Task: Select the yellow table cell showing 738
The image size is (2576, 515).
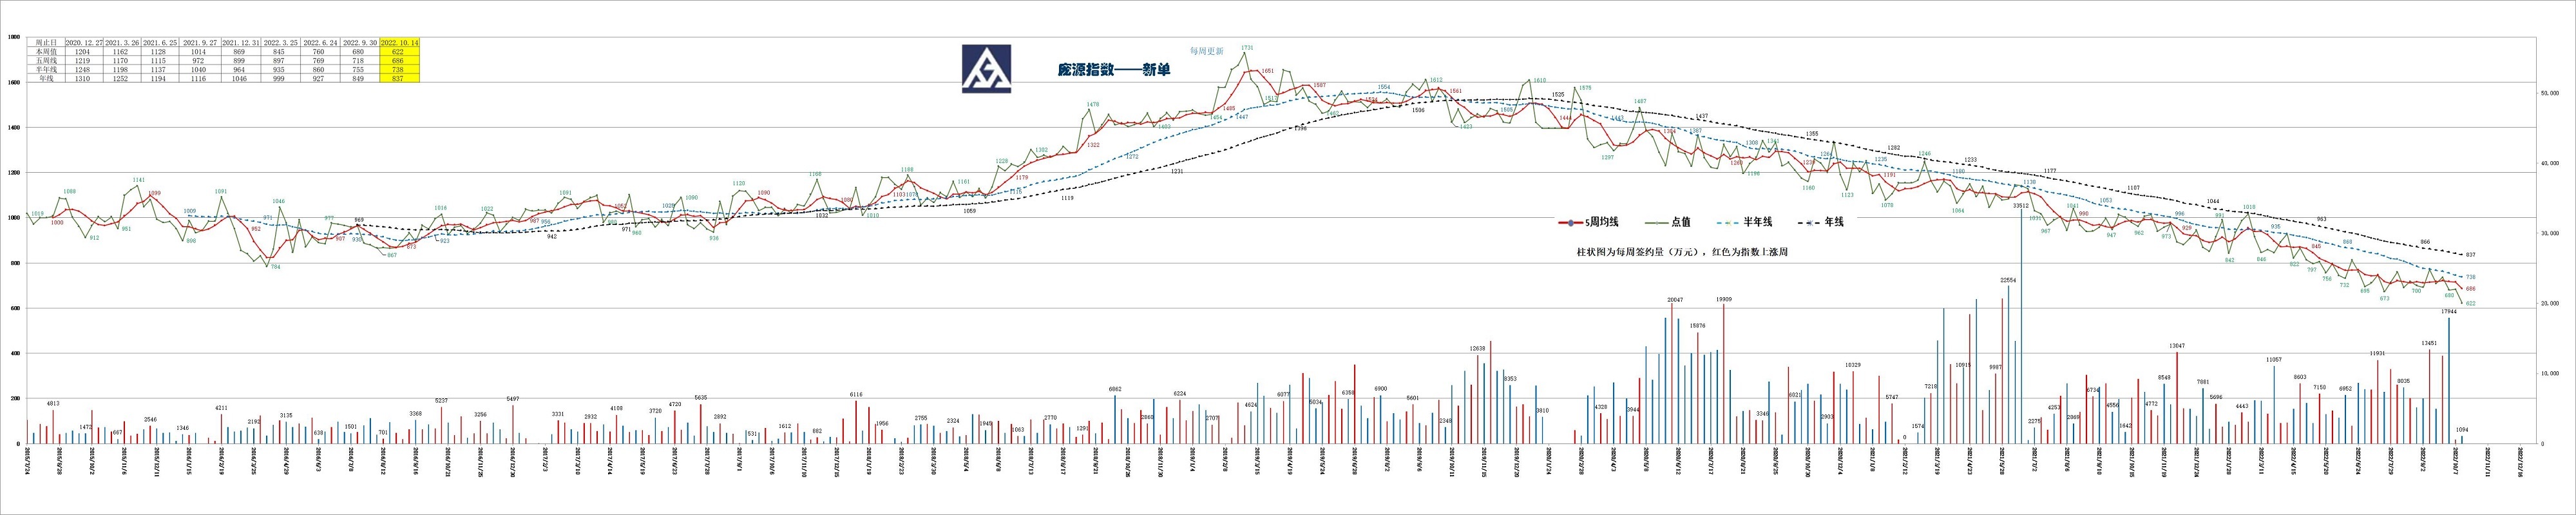Action: click(x=400, y=70)
